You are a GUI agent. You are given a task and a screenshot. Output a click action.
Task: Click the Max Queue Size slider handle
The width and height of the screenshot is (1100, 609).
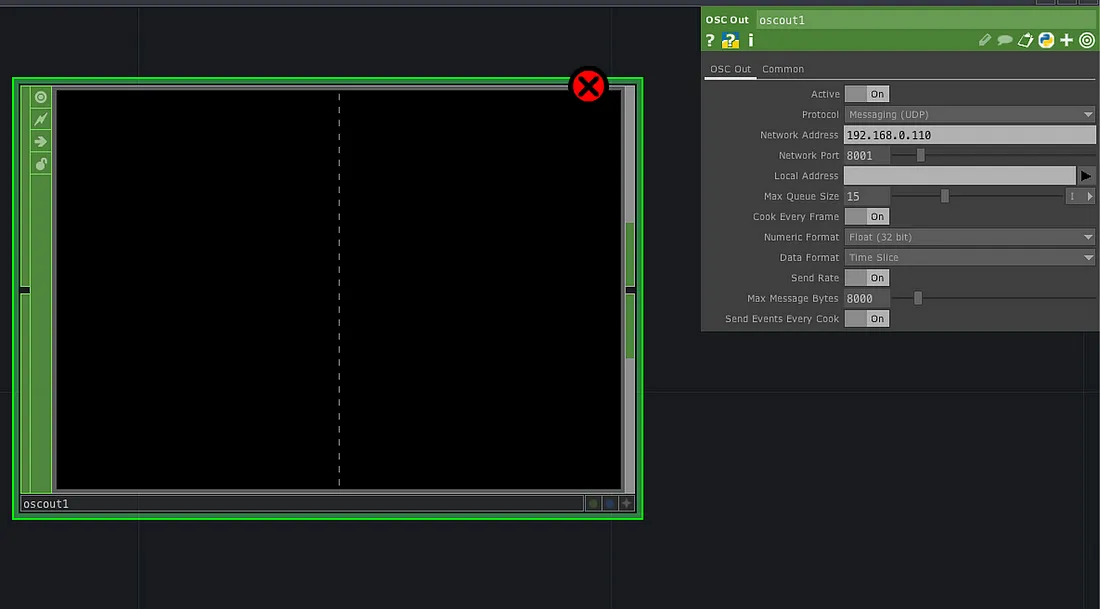945,196
